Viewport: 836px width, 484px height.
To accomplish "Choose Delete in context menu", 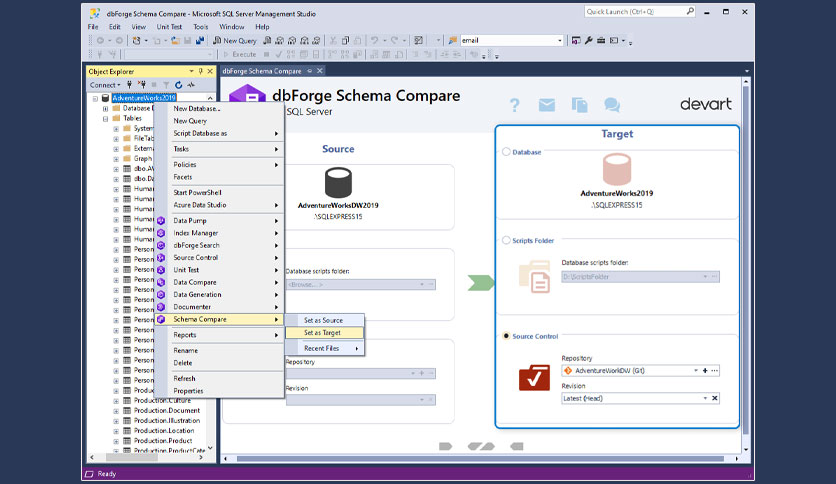I will 219,363.
